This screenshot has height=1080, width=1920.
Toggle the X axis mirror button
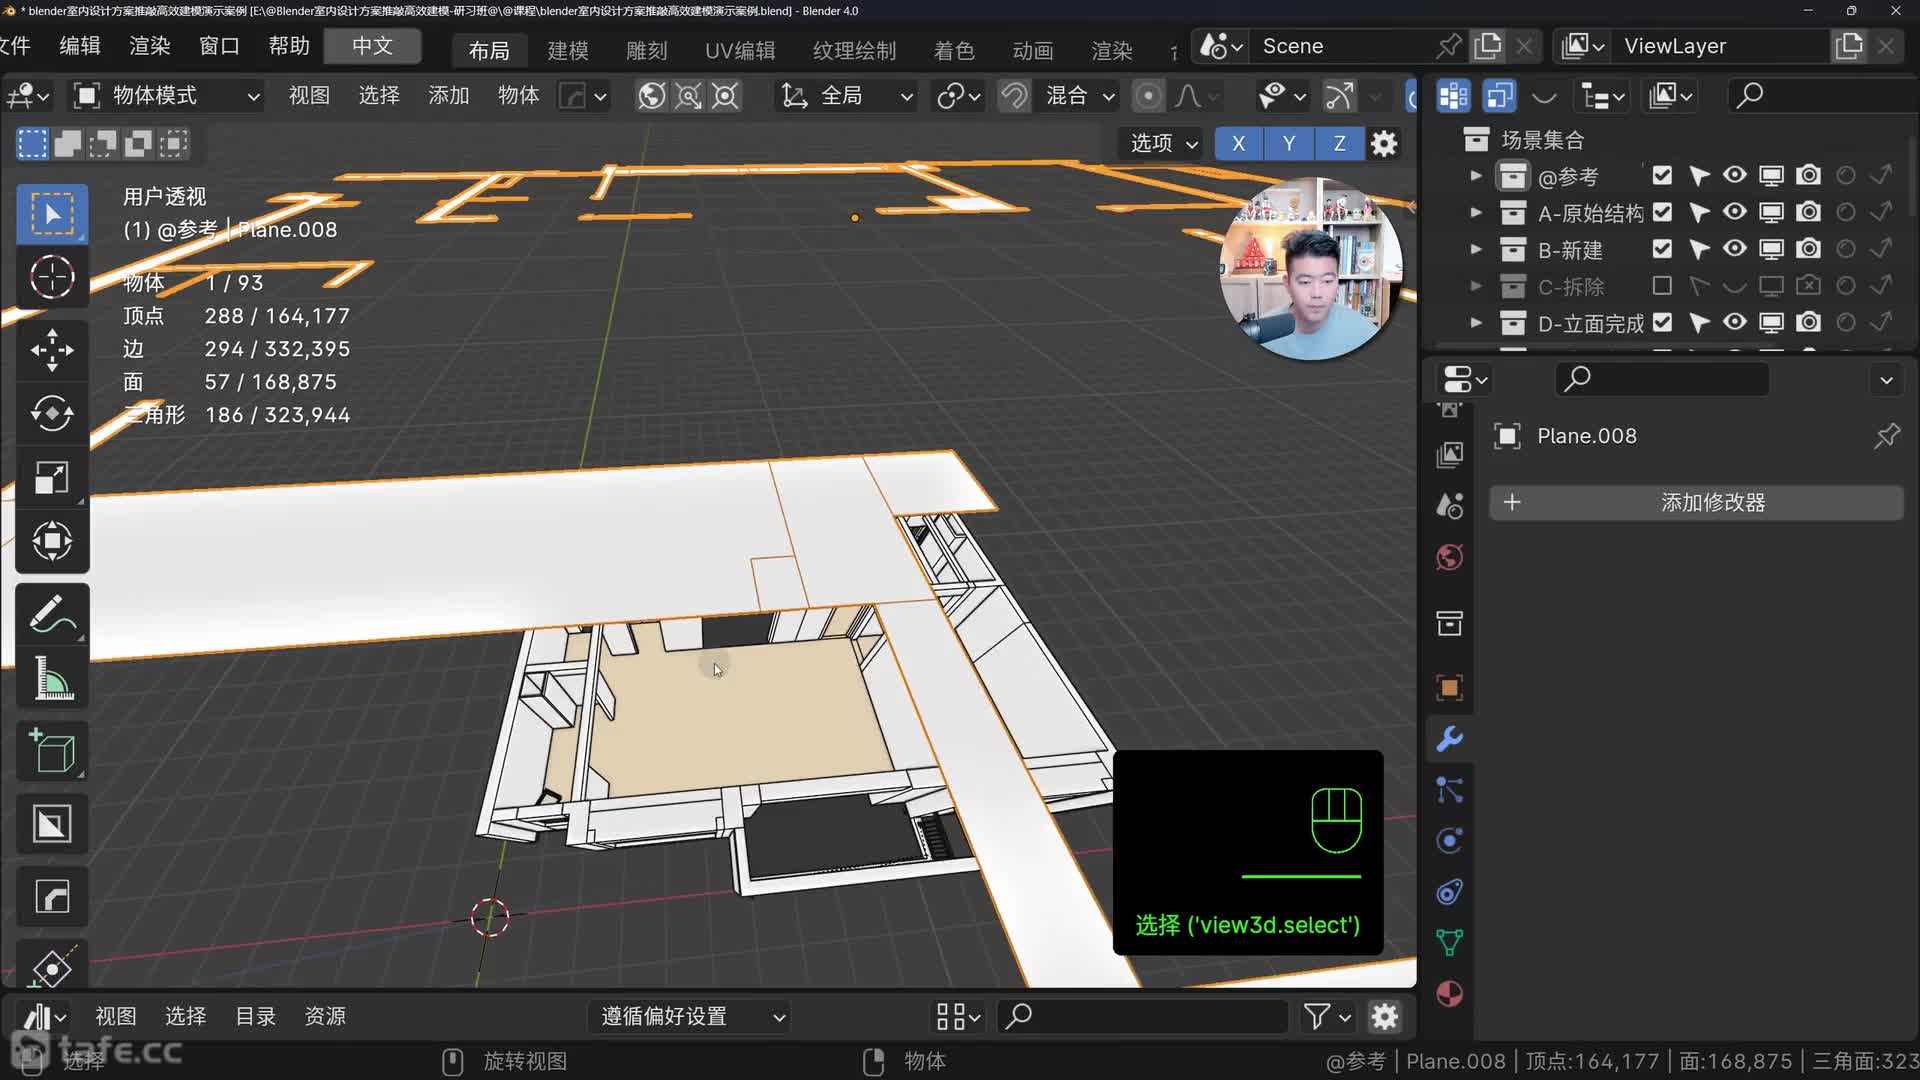point(1238,143)
